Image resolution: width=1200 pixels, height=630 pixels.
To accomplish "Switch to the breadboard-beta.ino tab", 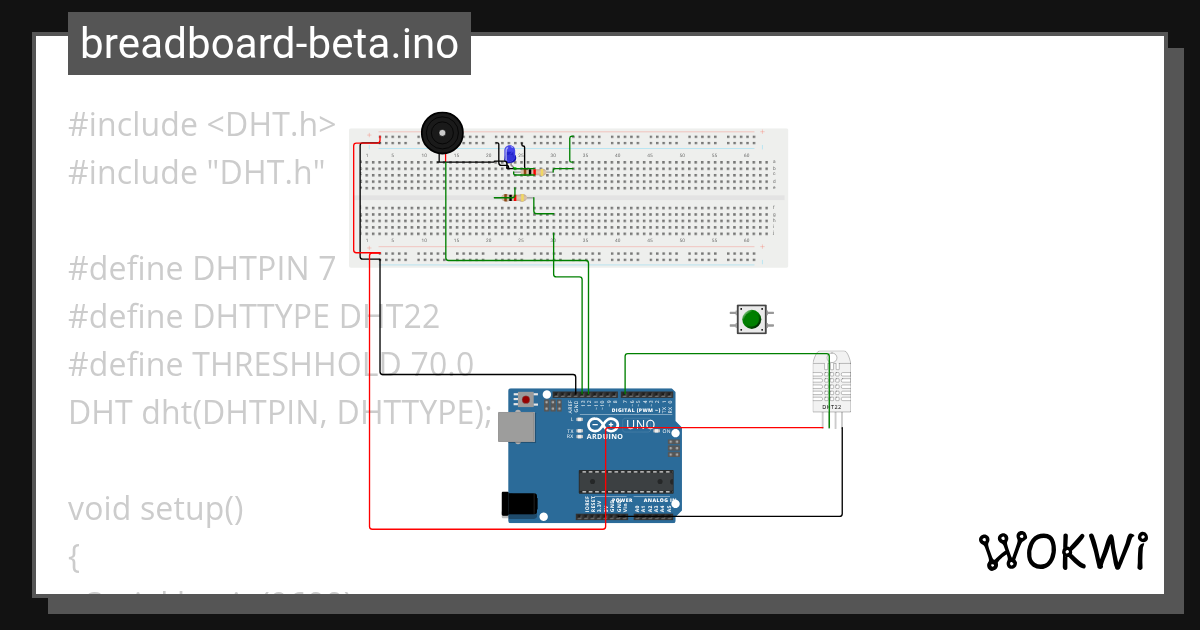I will pyautogui.click(x=268, y=43).
